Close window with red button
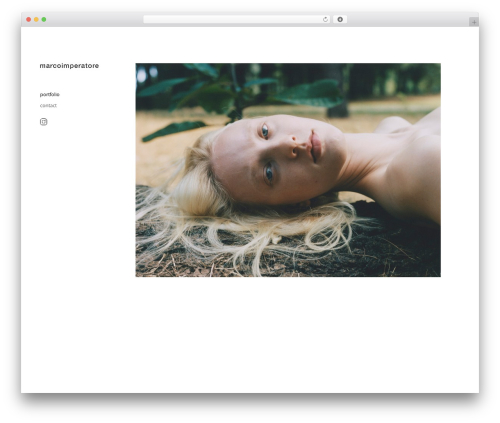Viewport: 500px width, 423px height. click(x=29, y=20)
